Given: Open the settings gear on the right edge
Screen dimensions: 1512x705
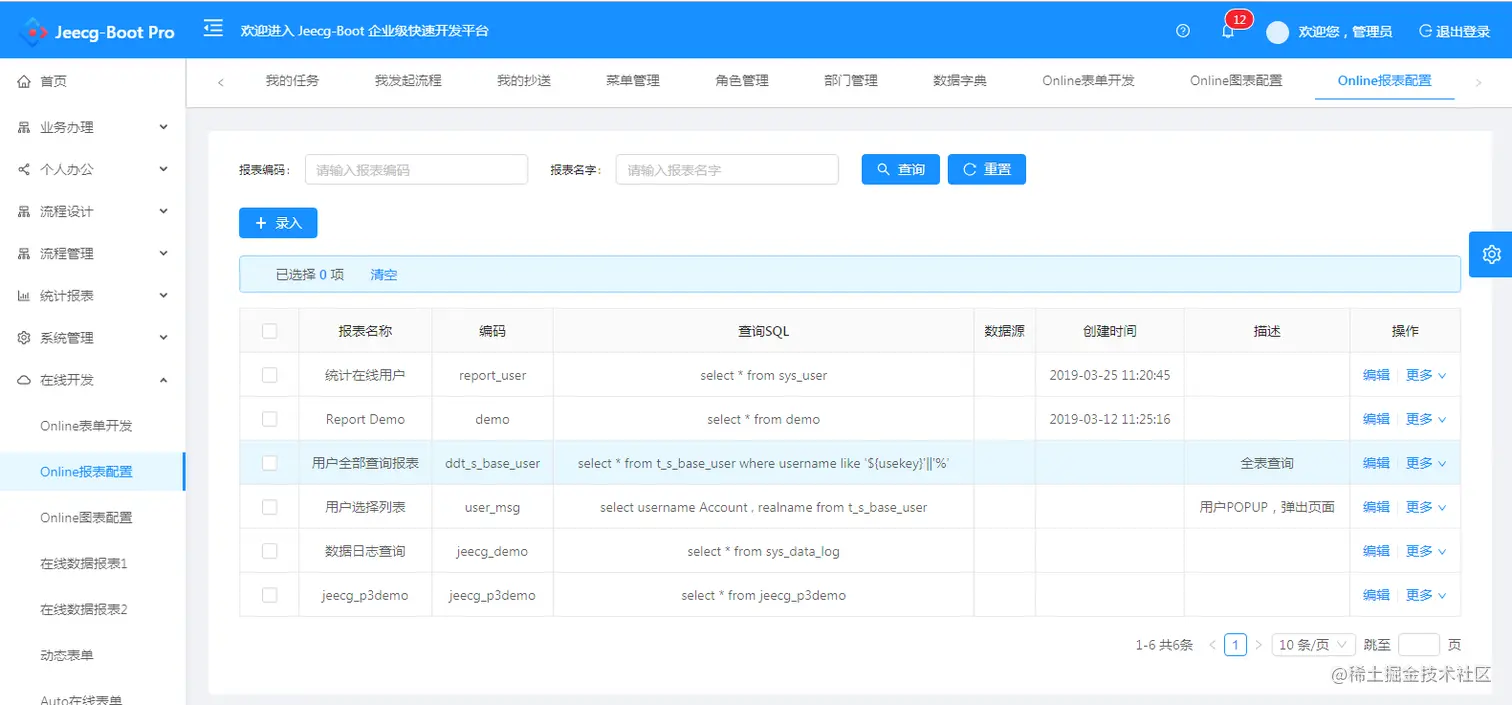Looking at the screenshot, I should pyautogui.click(x=1491, y=254).
